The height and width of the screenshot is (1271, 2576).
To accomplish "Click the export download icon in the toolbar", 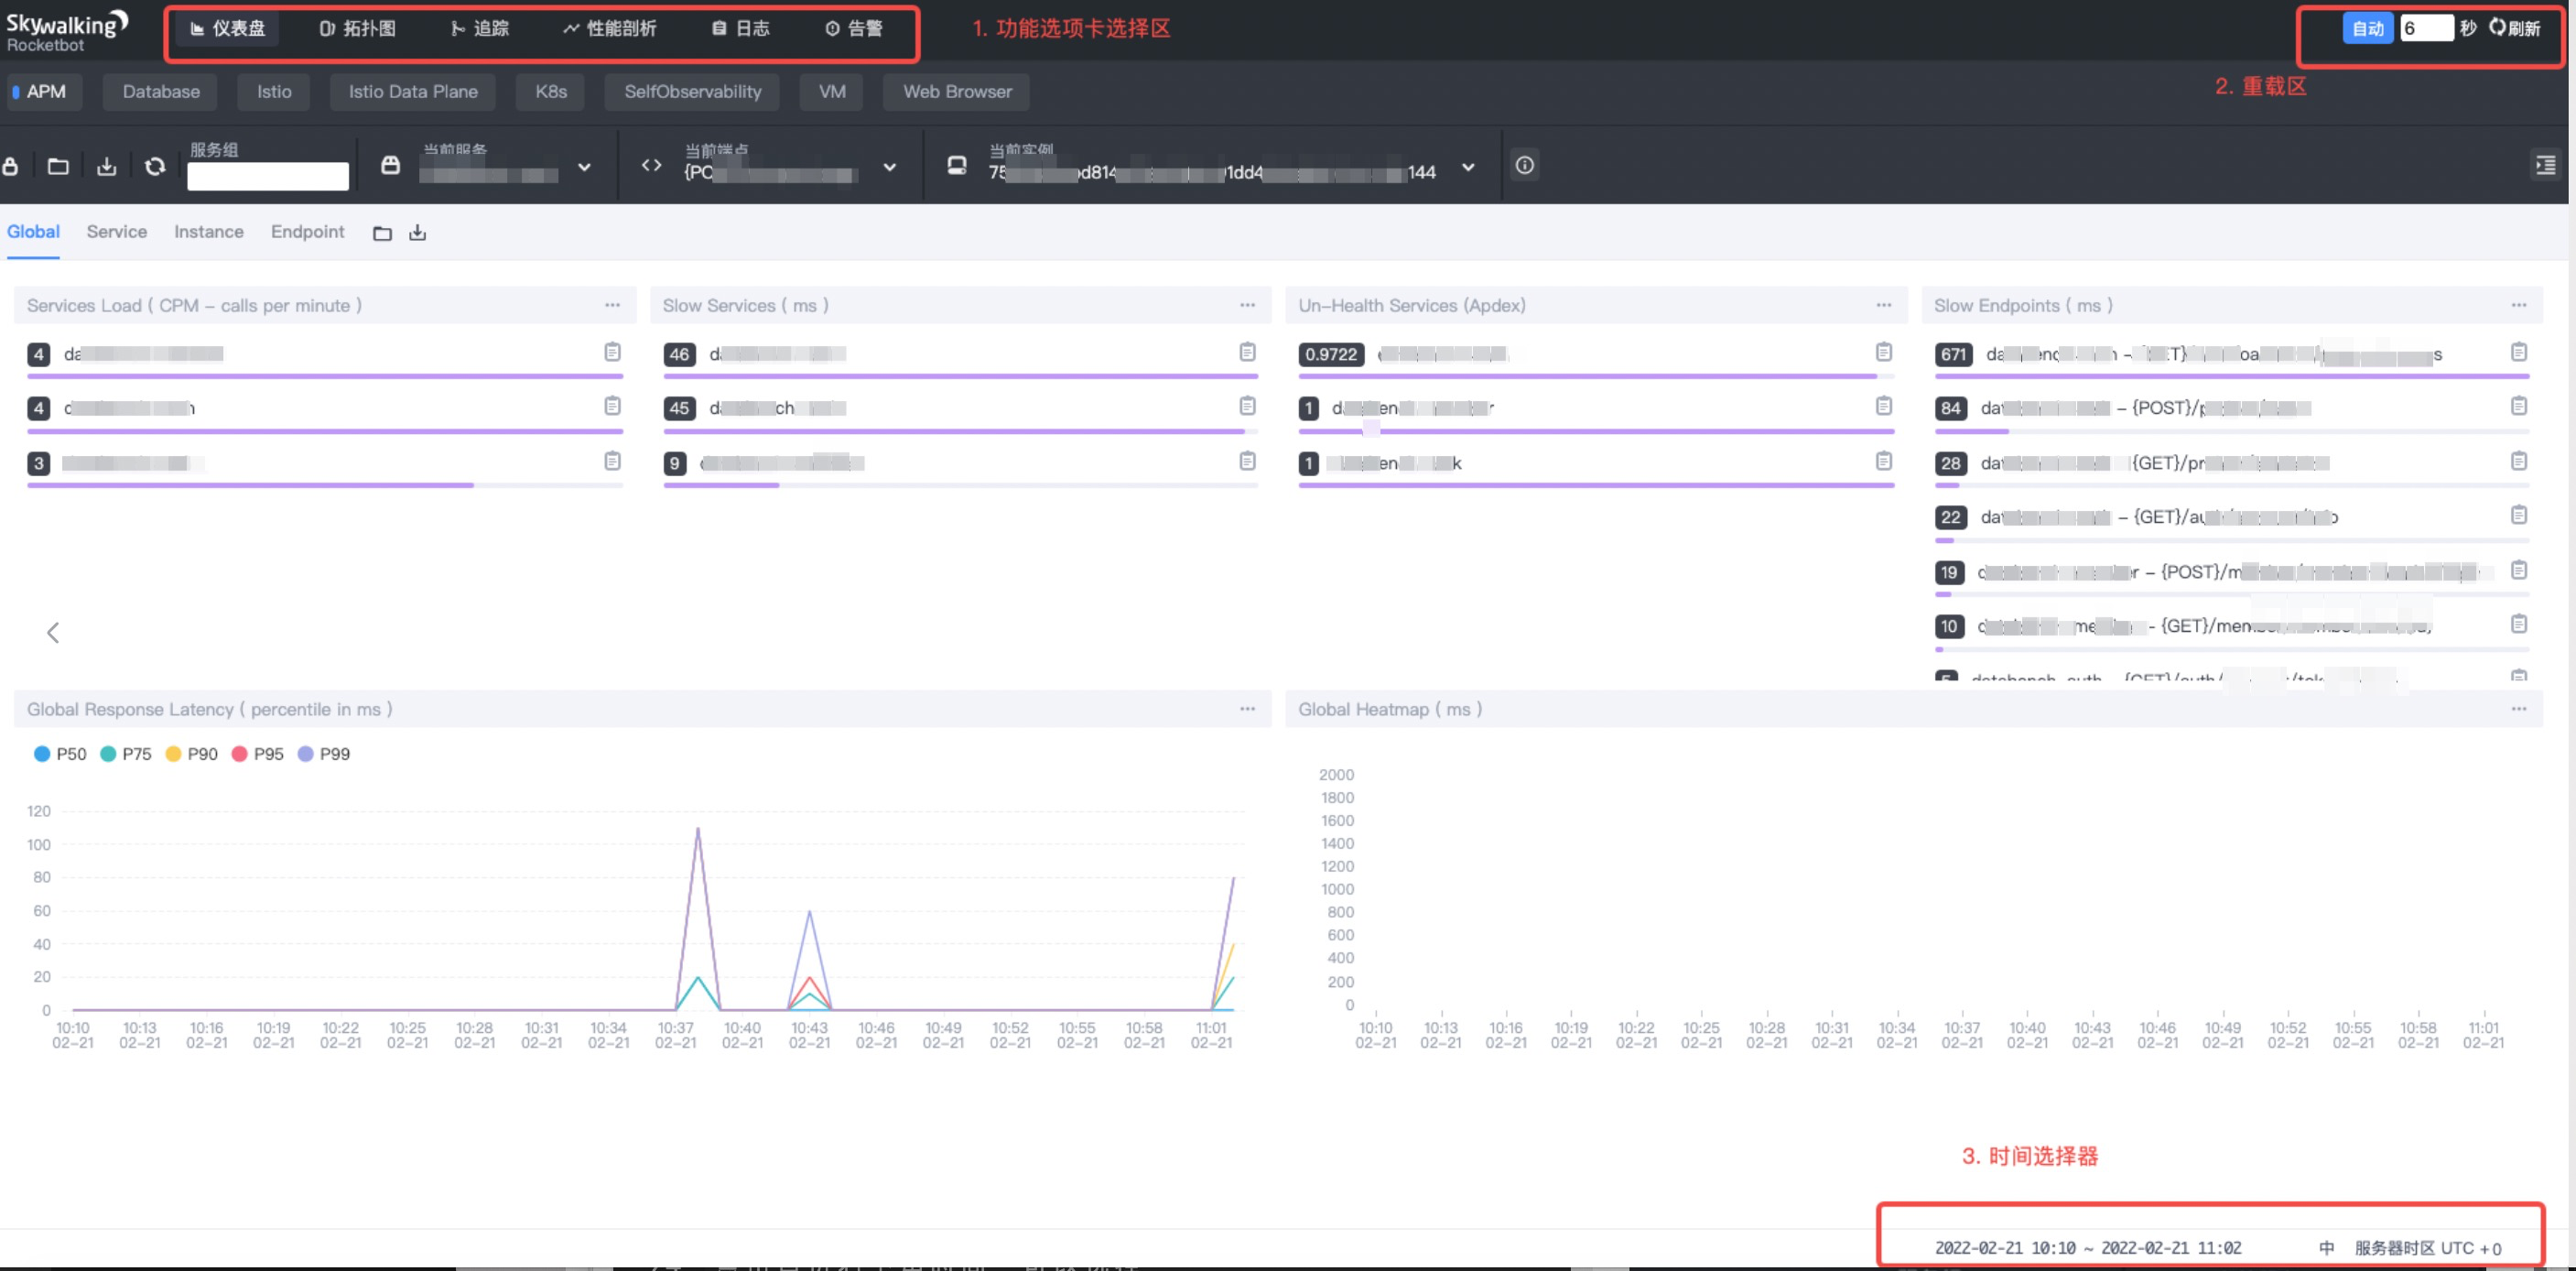I will [x=106, y=167].
